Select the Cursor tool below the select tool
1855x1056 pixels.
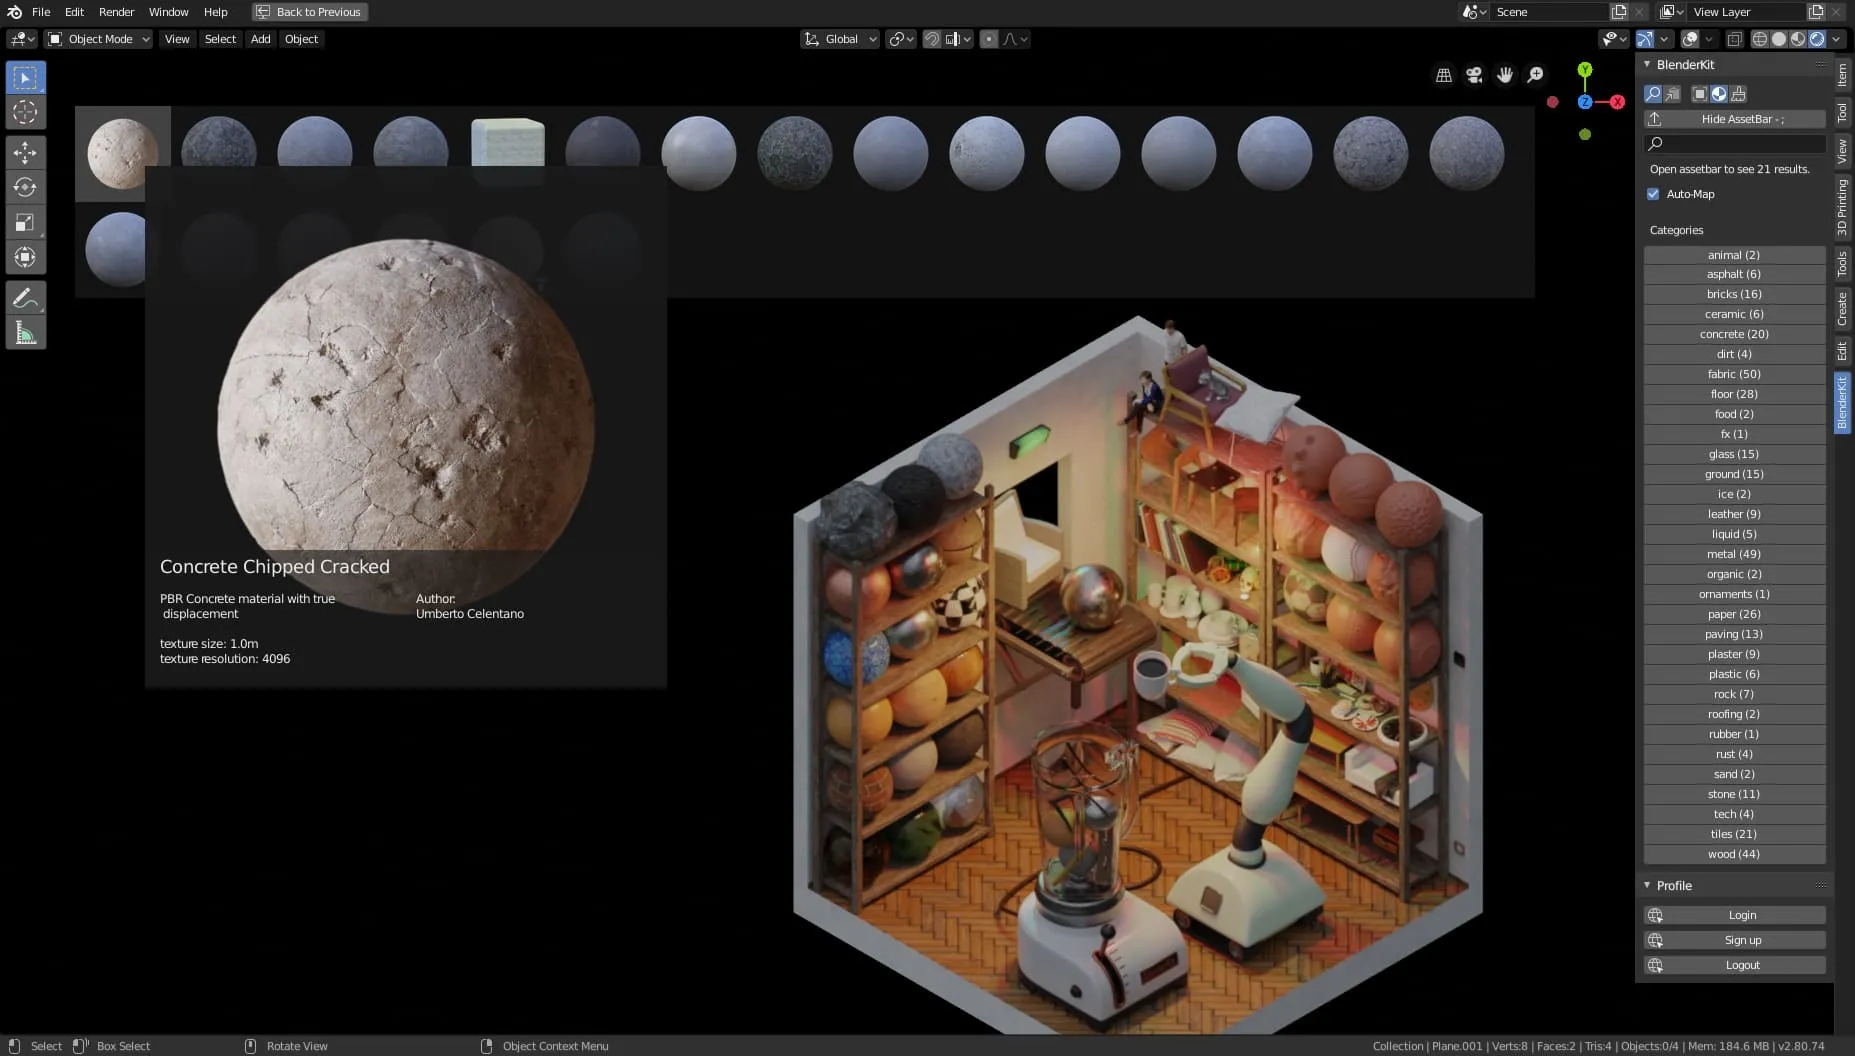click(25, 112)
